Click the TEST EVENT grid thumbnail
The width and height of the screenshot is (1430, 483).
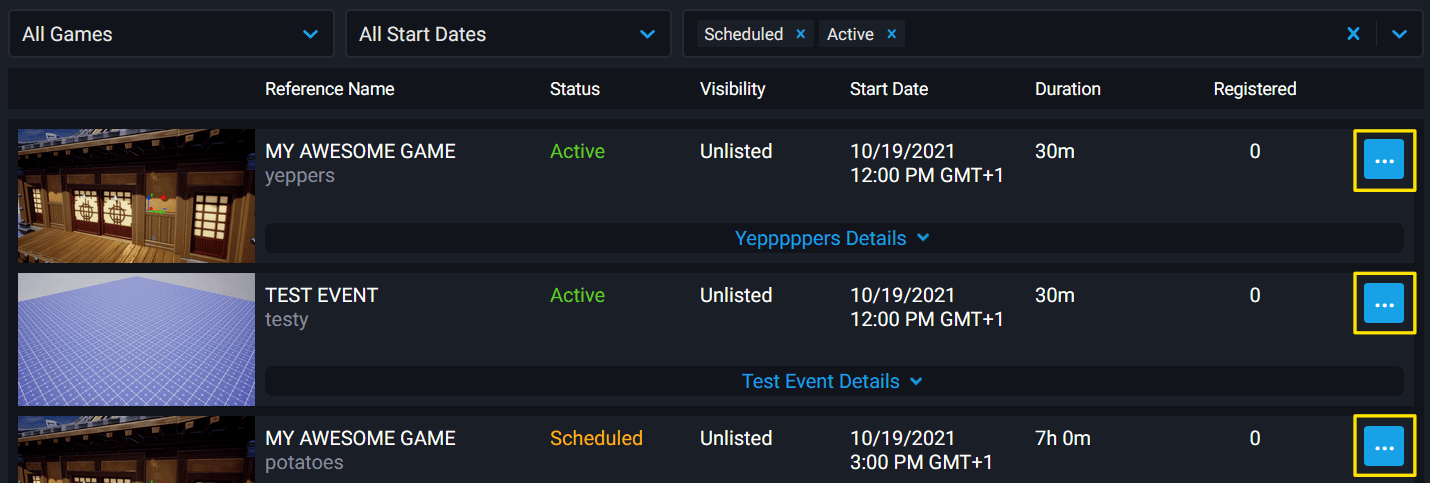(136, 339)
